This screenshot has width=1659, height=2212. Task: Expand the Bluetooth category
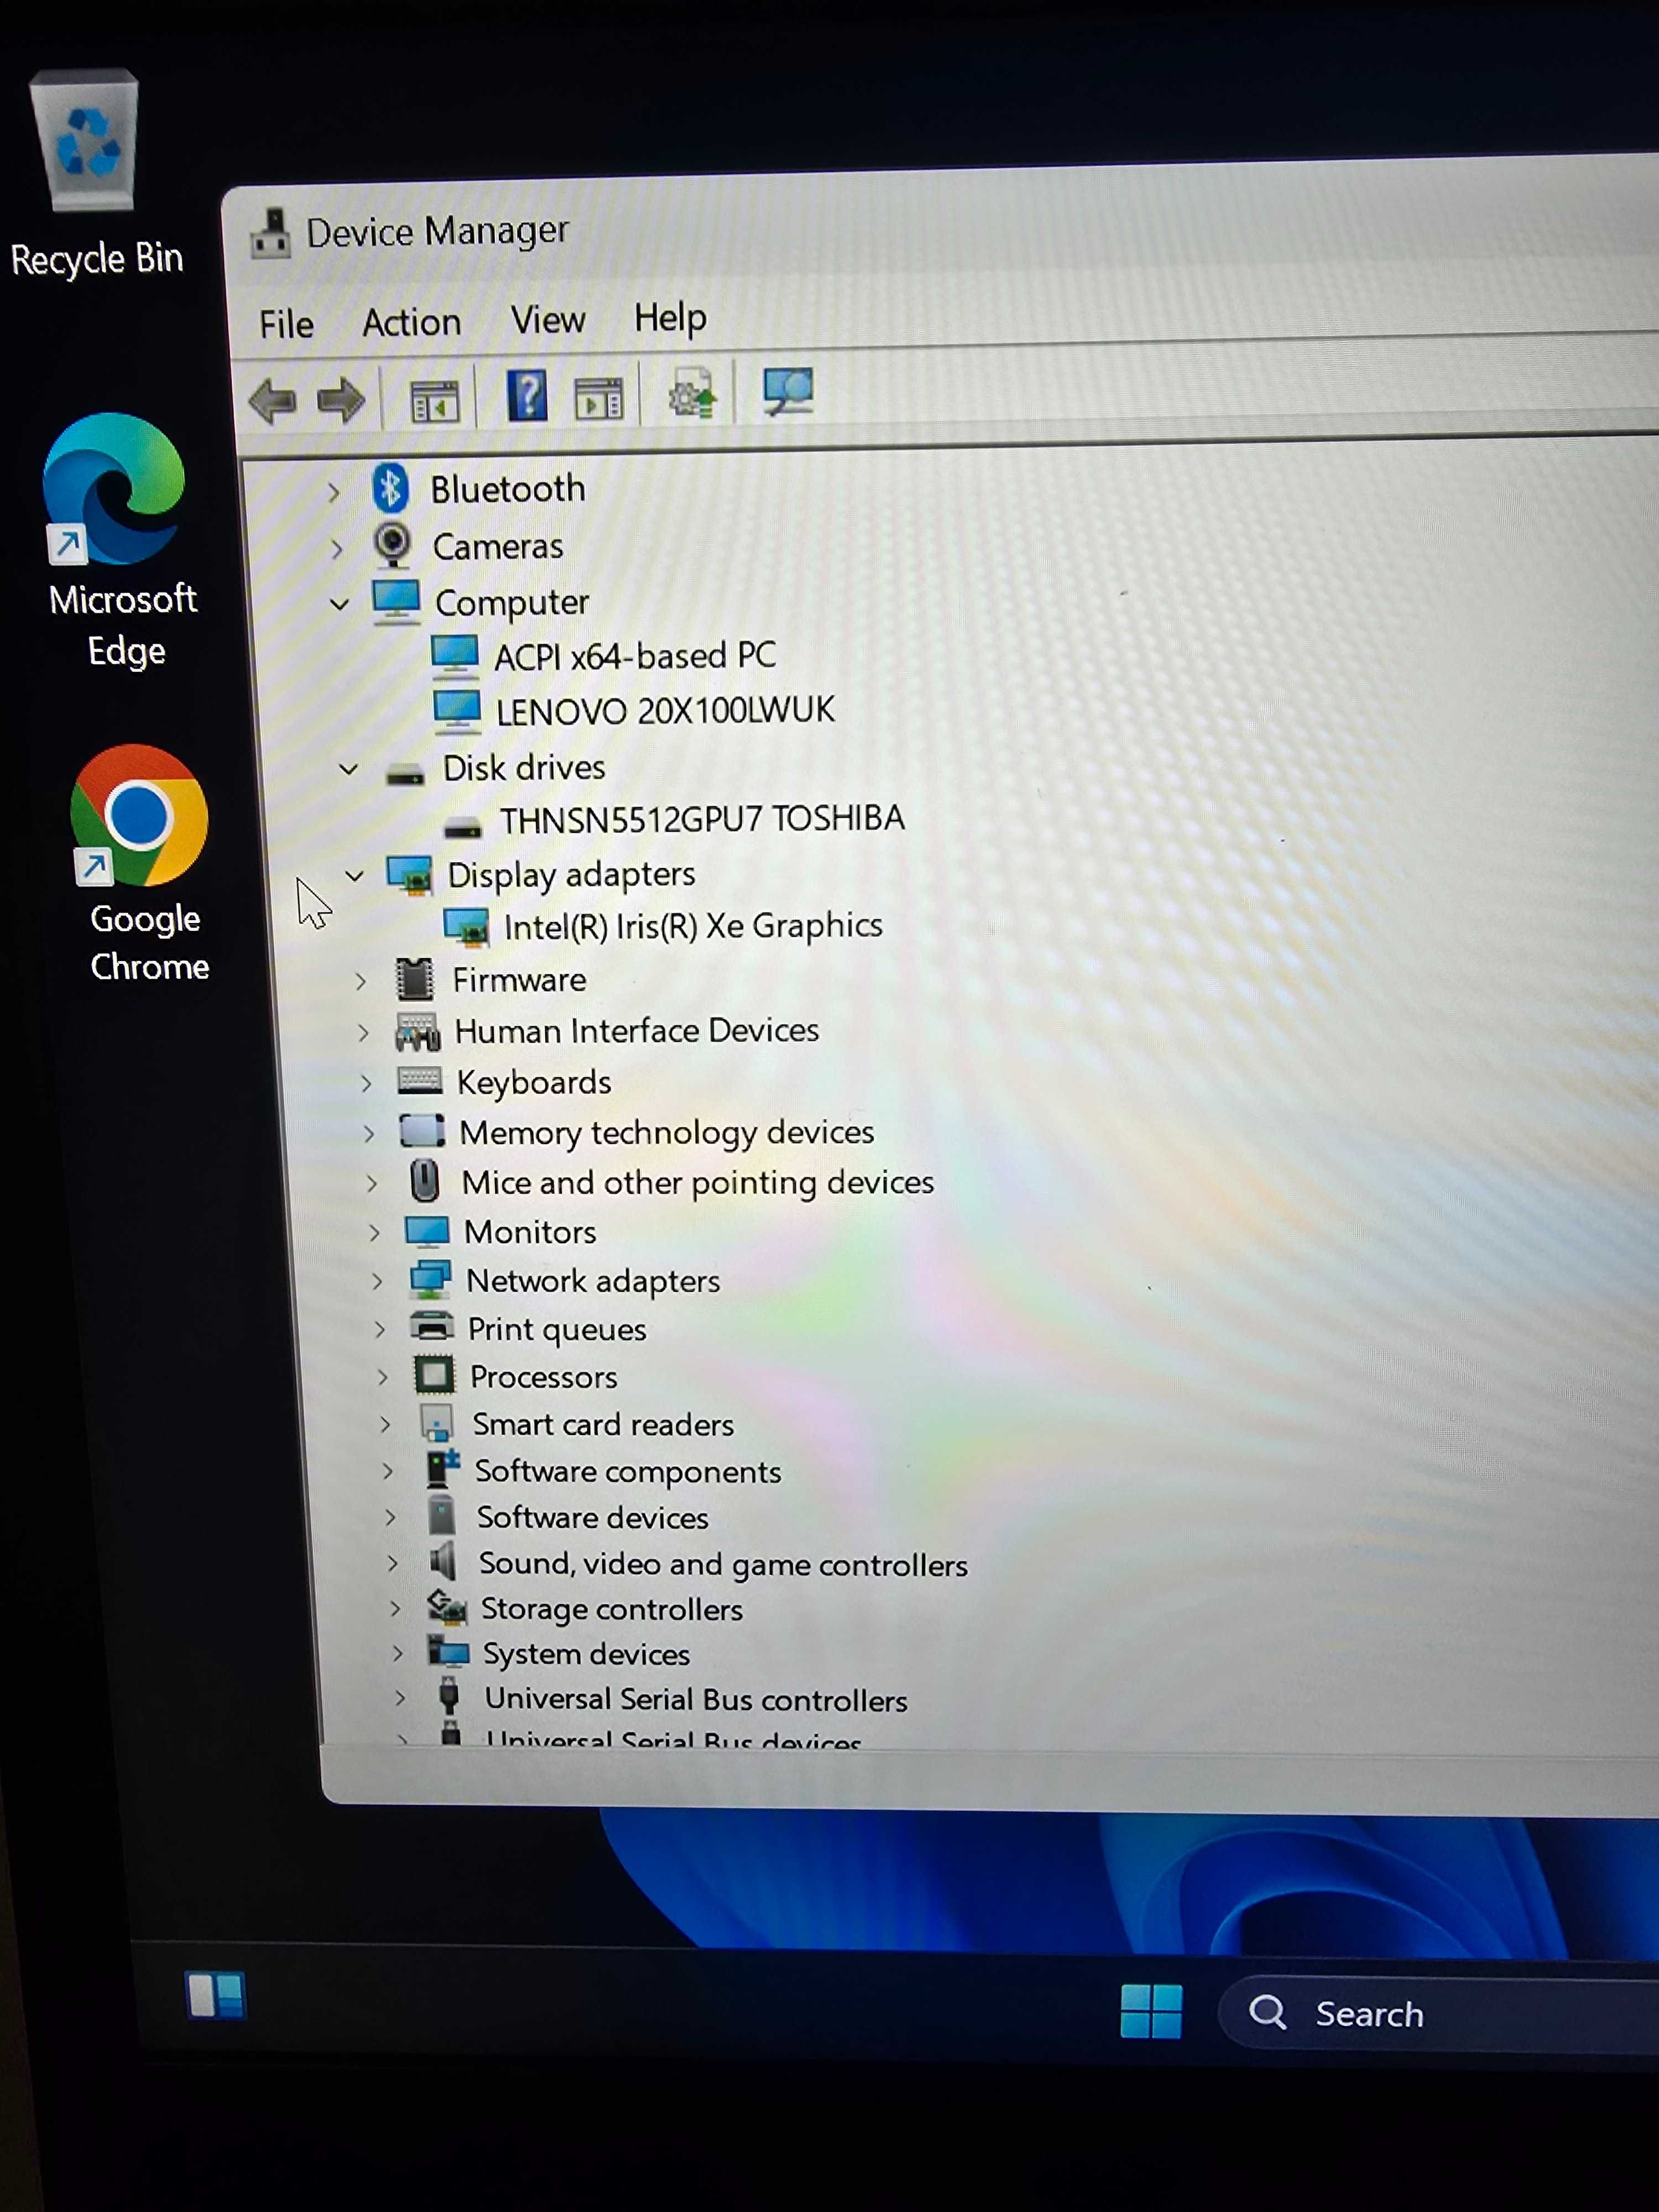[334, 492]
